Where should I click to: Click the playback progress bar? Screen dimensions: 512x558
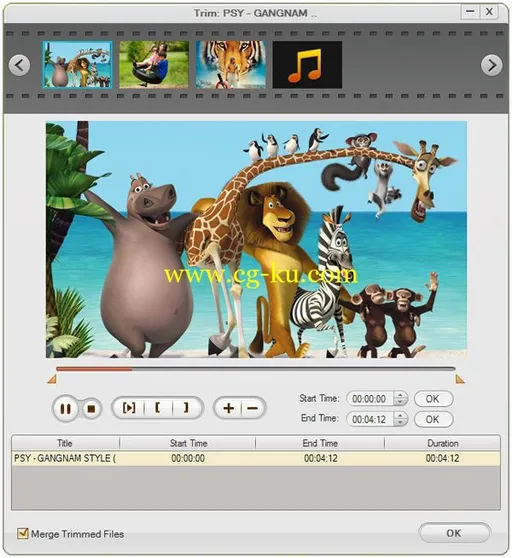pos(256,369)
